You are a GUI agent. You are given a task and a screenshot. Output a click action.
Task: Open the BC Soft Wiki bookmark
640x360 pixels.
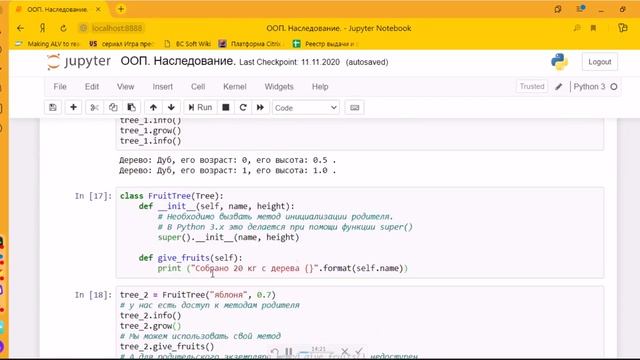pyautogui.click(x=187, y=44)
